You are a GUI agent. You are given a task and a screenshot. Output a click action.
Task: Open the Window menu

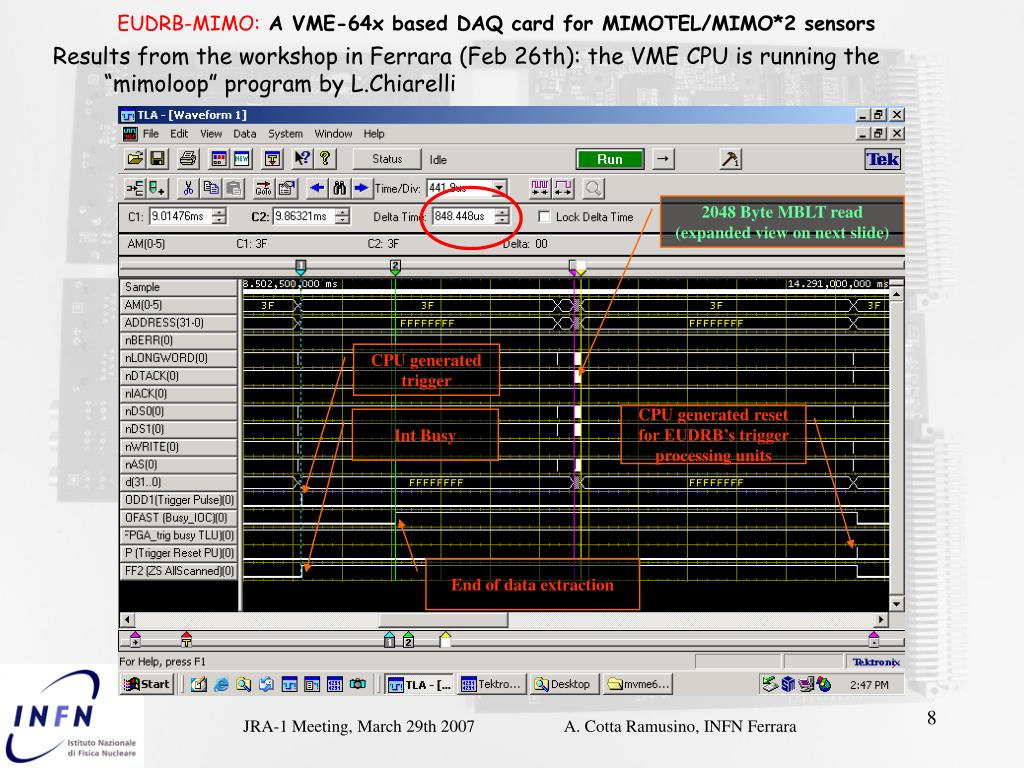point(333,133)
